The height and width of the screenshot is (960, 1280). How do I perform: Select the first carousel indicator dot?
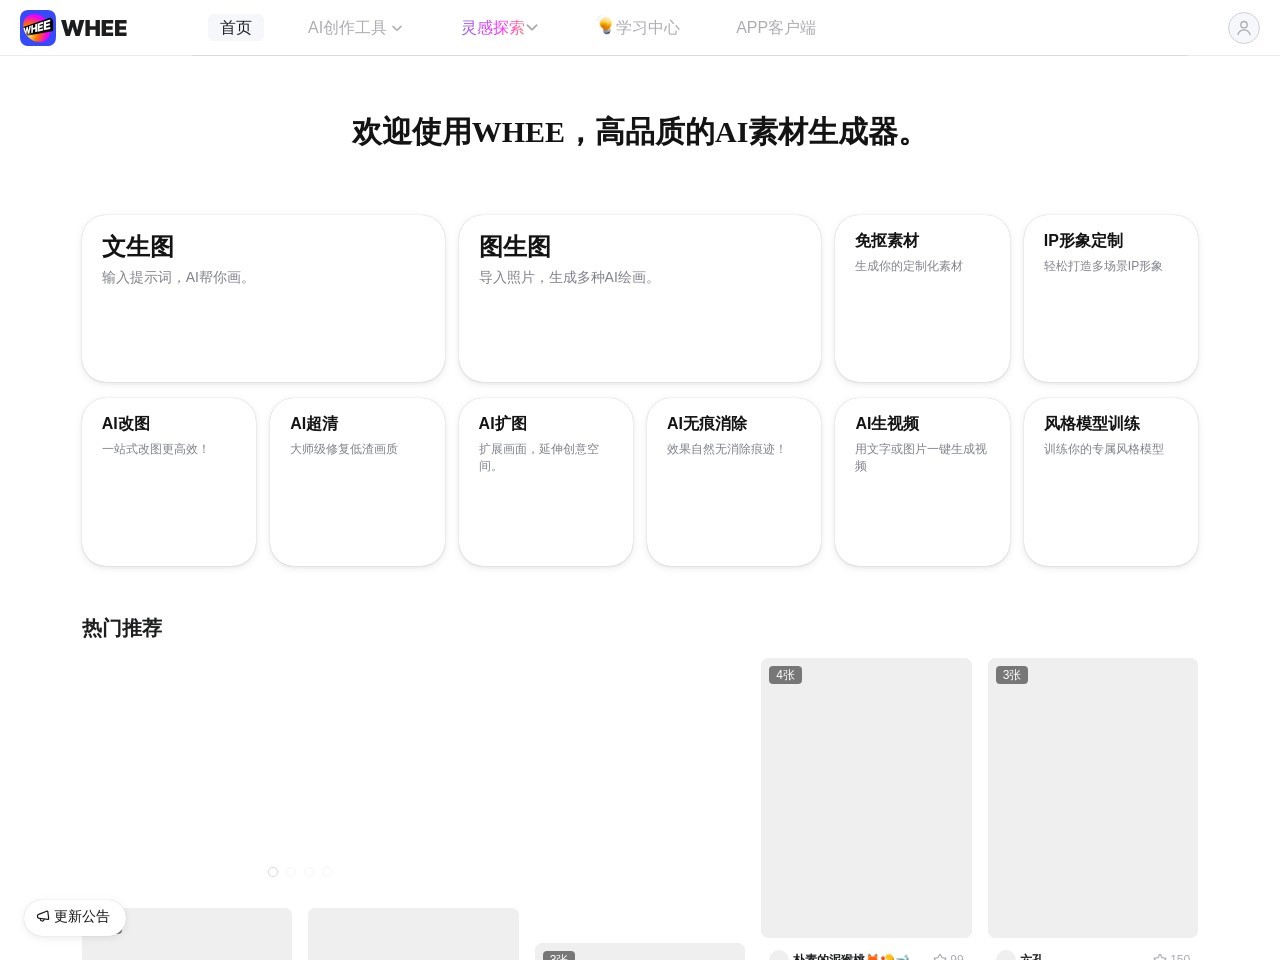(x=273, y=872)
